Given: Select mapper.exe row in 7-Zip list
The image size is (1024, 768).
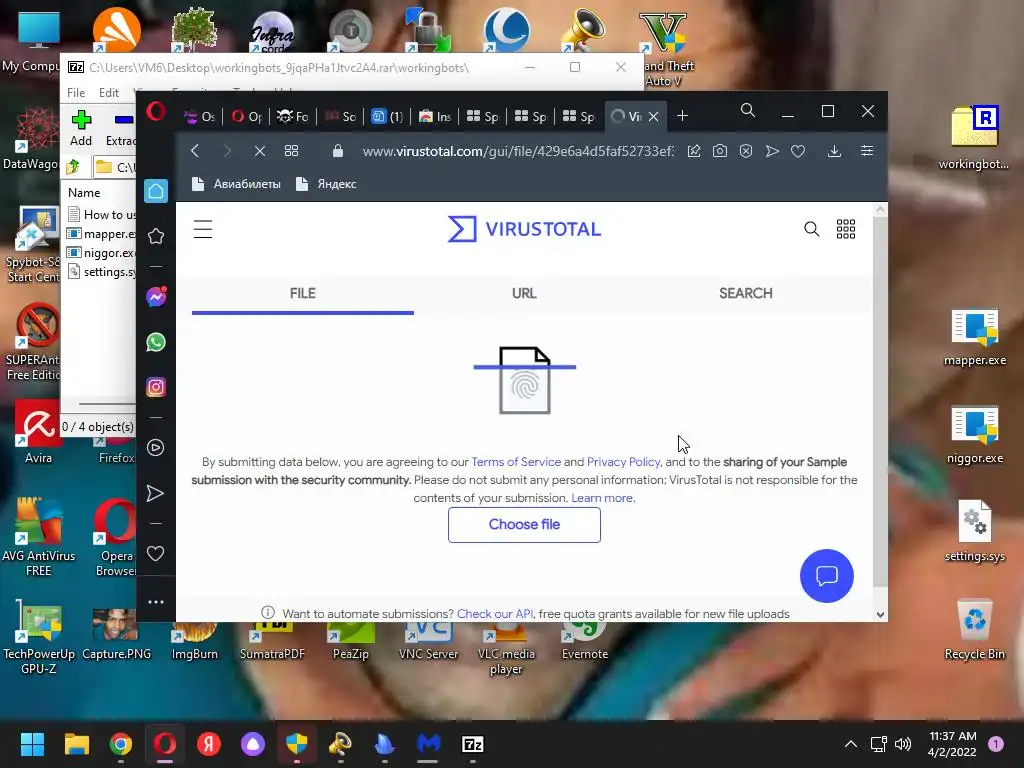Looking at the screenshot, I should pyautogui.click(x=102, y=234).
